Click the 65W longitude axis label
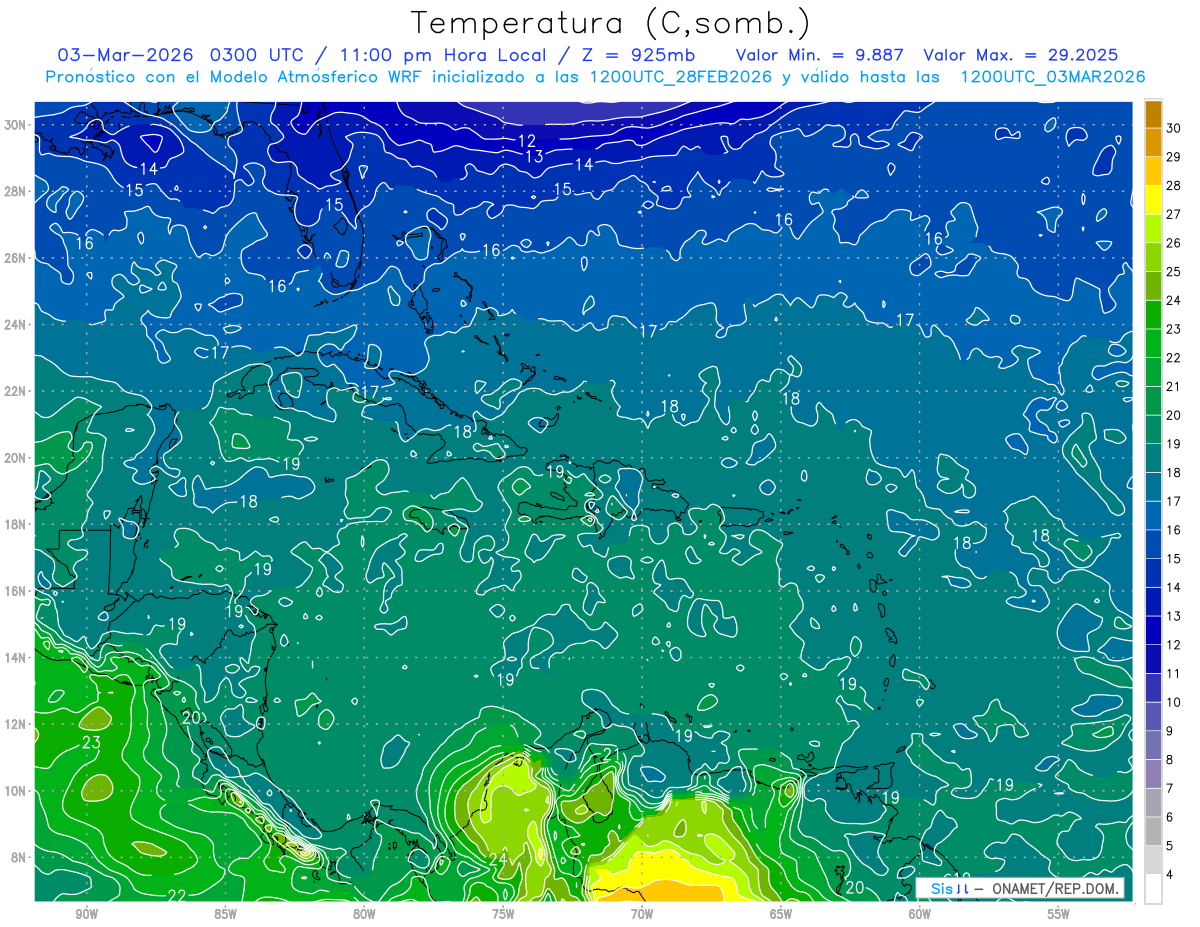This screenshot has width=1200, height=927. [x=781, y=914]
